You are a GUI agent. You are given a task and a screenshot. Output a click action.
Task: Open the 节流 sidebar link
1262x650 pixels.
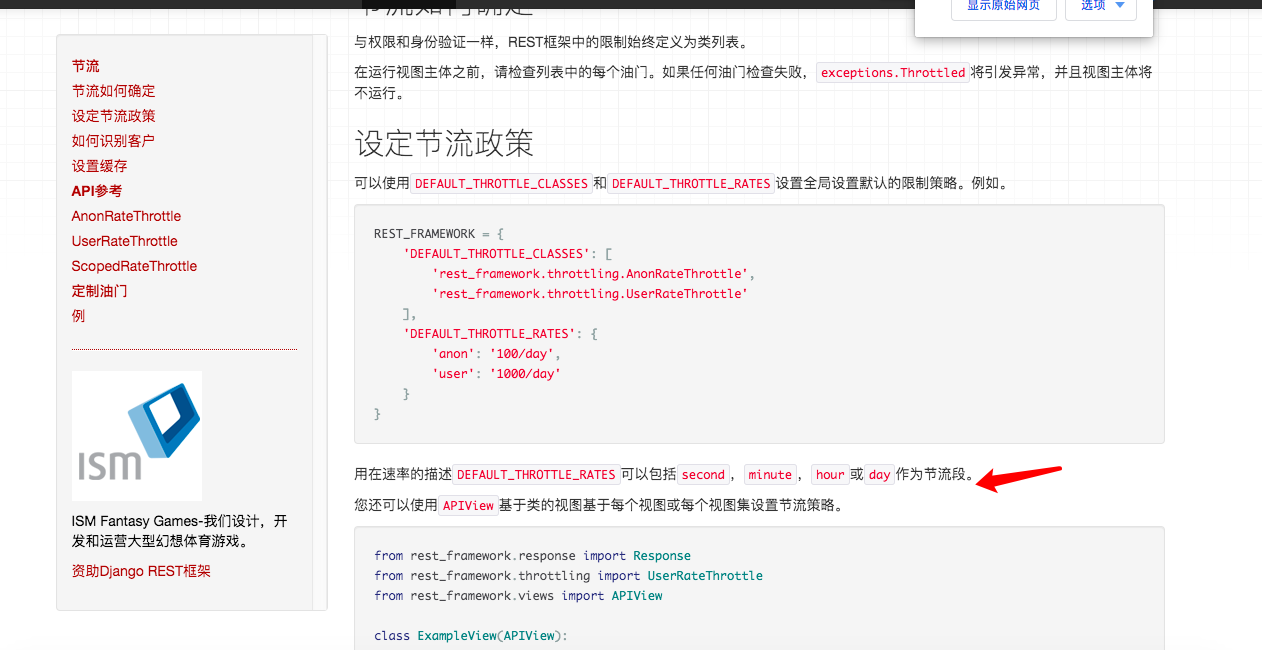[86, 66]
